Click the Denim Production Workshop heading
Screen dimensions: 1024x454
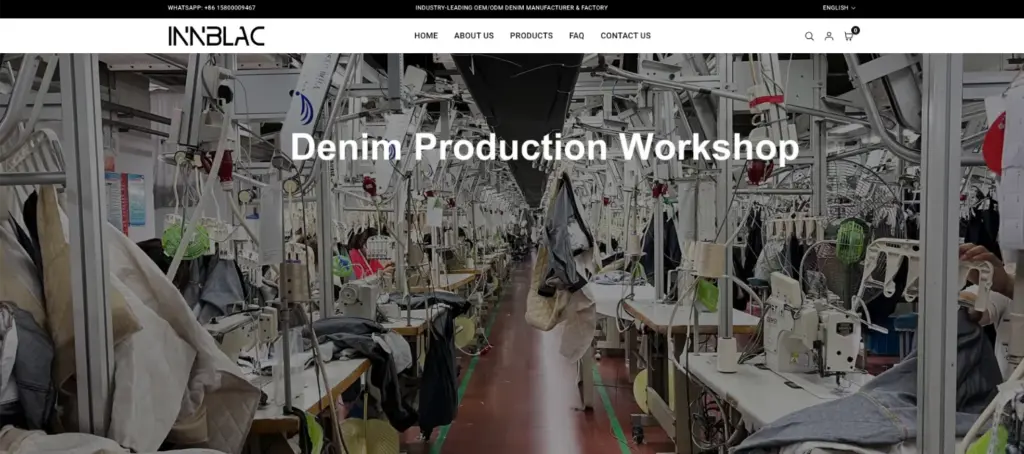[x=544, y=147]
